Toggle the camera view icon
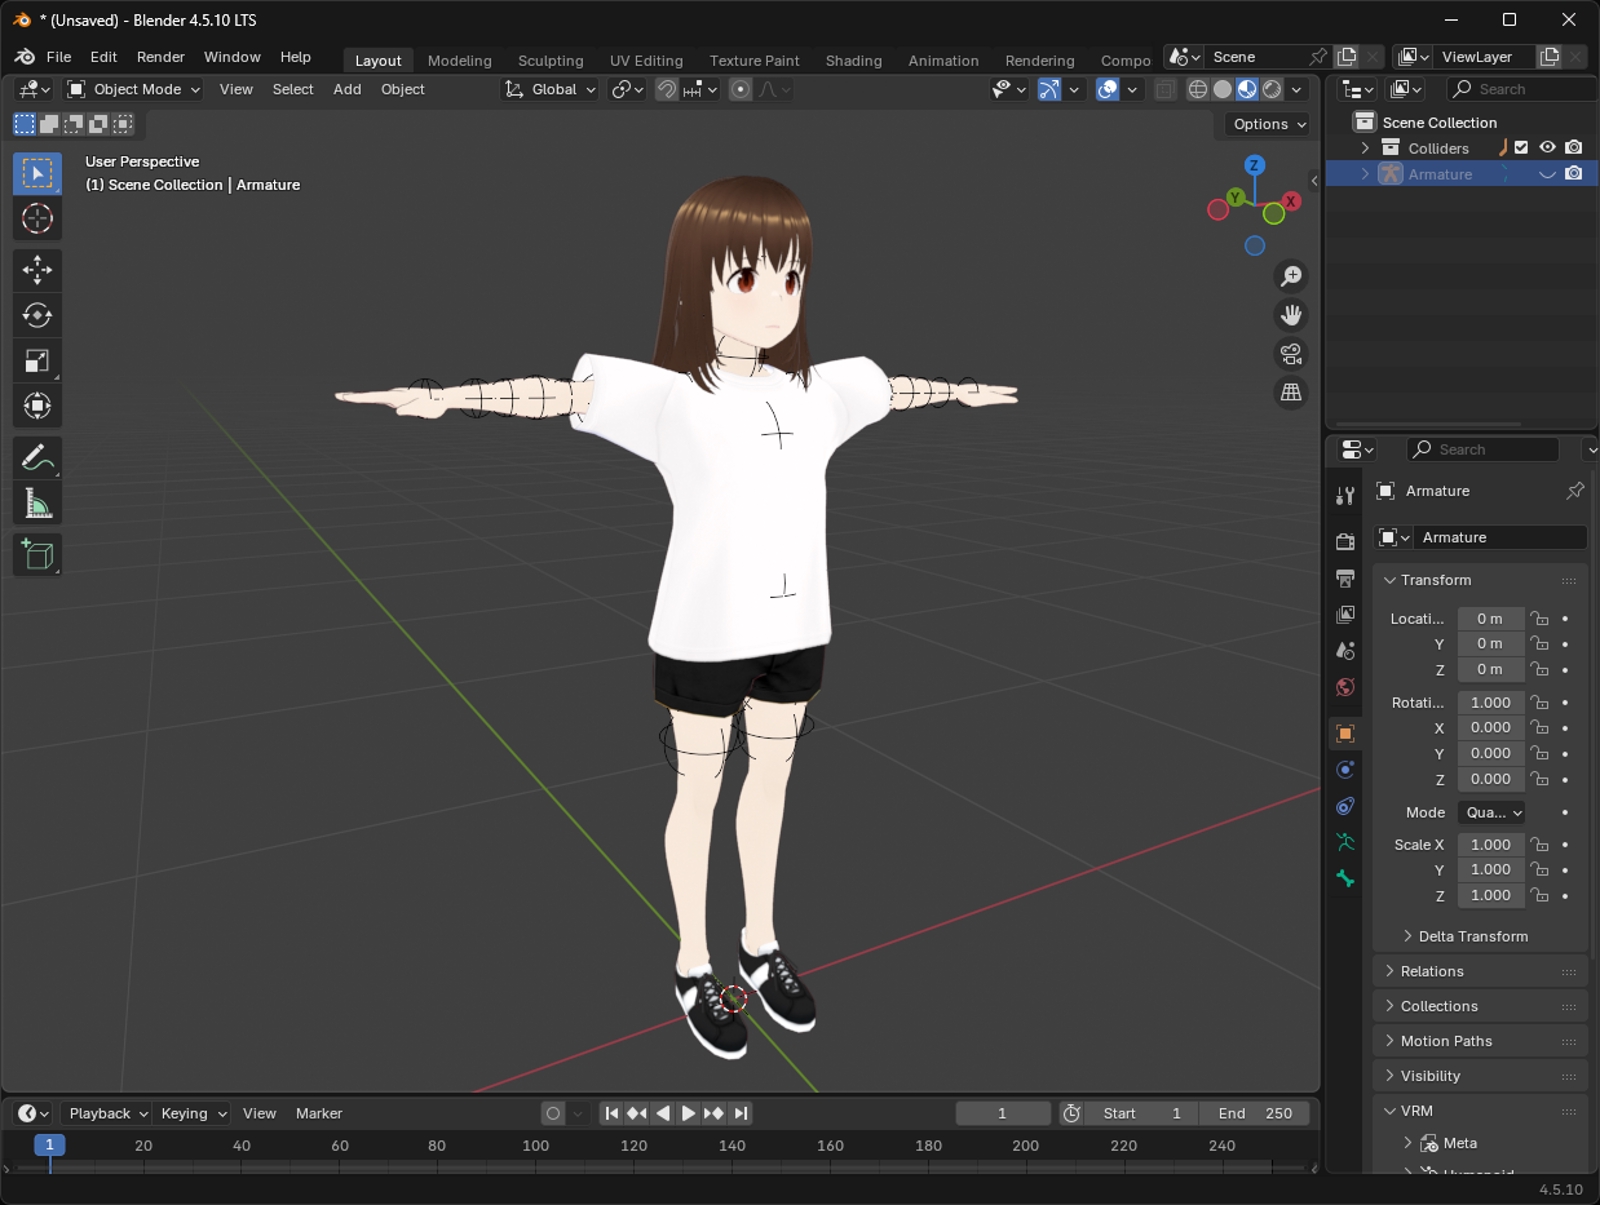Viewport: 1600px width, 1205px height. (x=1291, y=354)
